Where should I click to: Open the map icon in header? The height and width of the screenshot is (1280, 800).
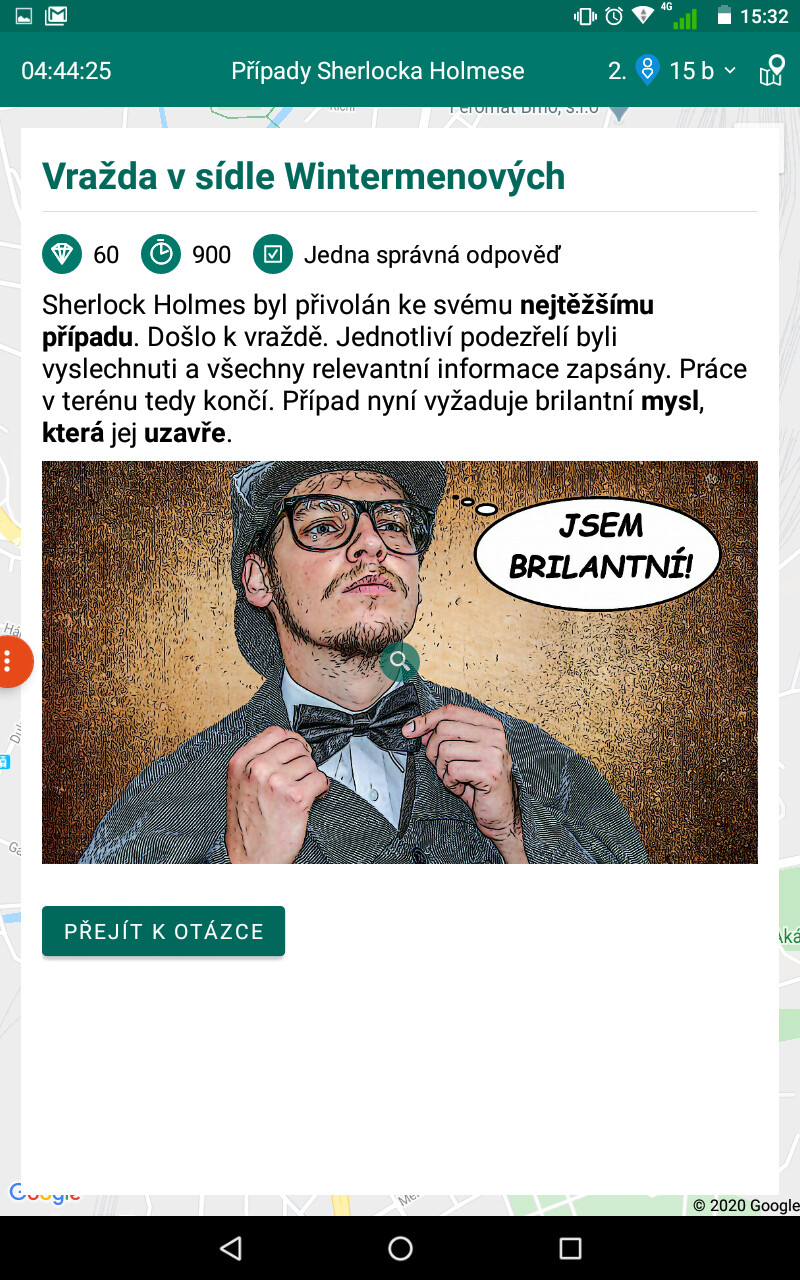(x=772, y=71)
